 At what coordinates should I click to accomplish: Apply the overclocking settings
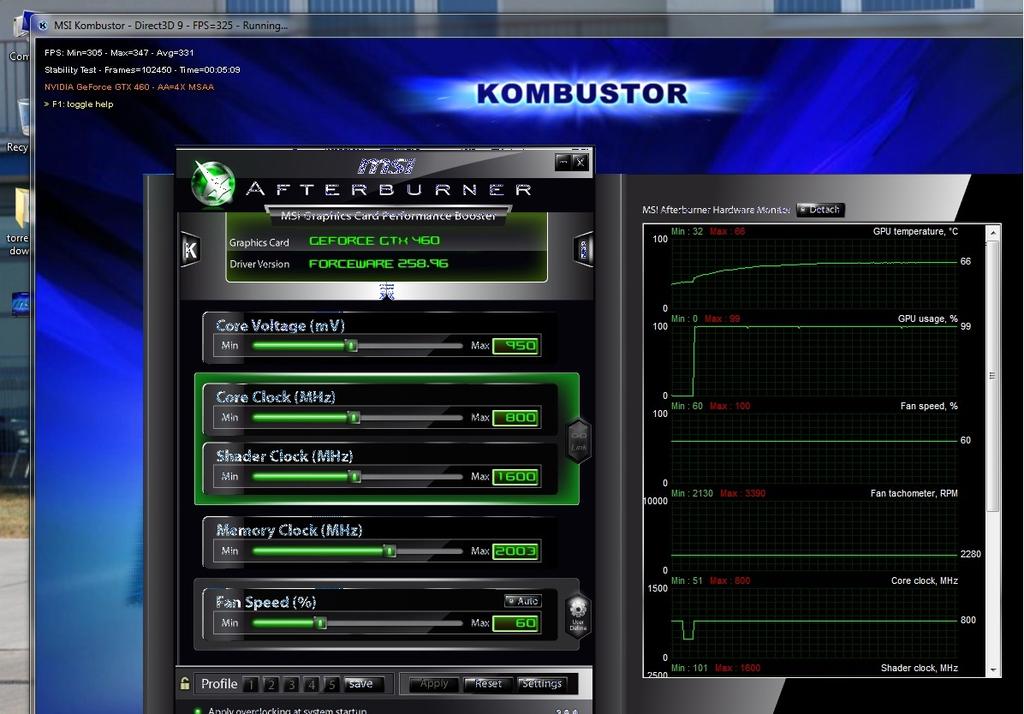click(x=434, y=683)
